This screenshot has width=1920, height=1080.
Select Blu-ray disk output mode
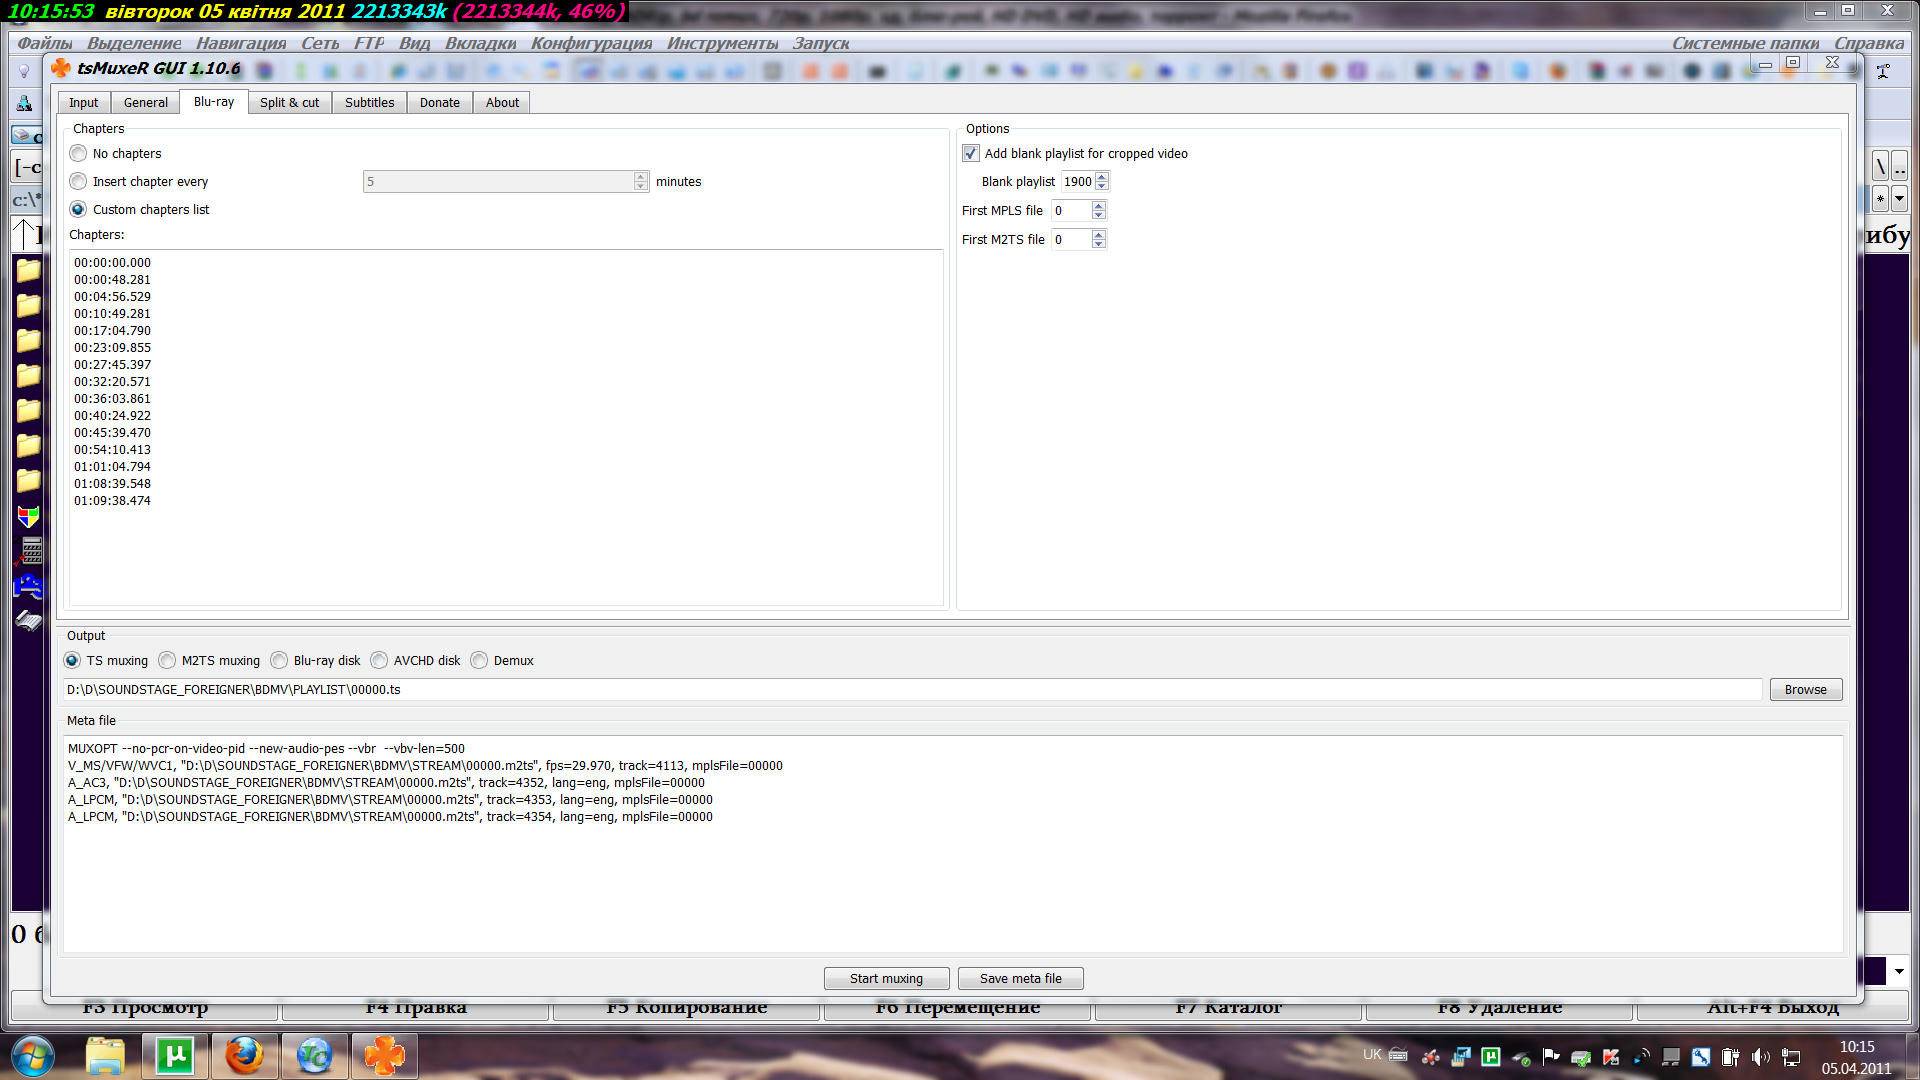pos(279,660)
